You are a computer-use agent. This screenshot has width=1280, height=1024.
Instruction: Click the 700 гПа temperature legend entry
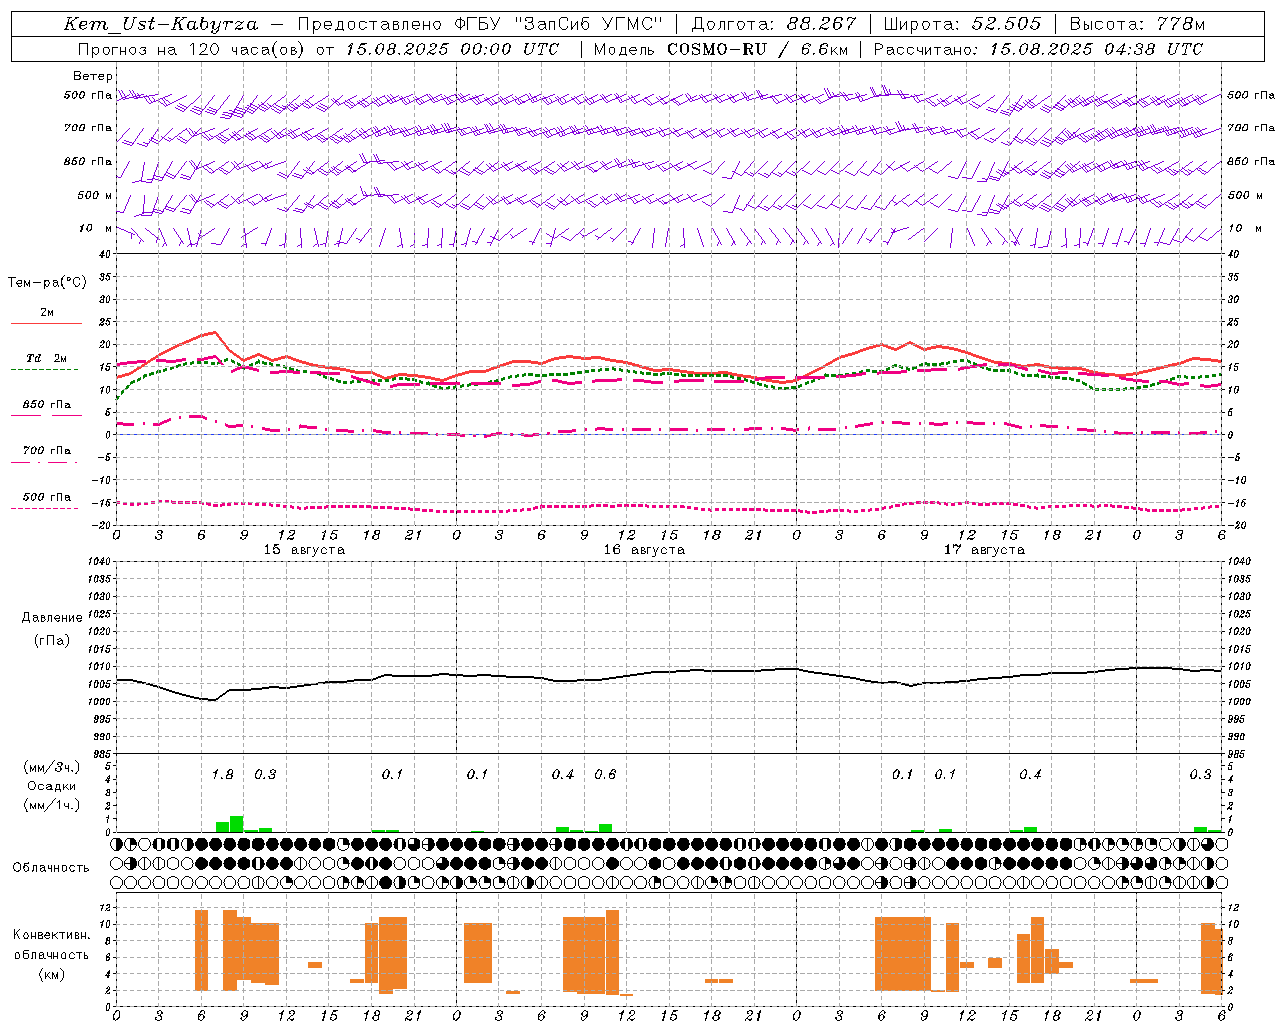click(47, 450)
